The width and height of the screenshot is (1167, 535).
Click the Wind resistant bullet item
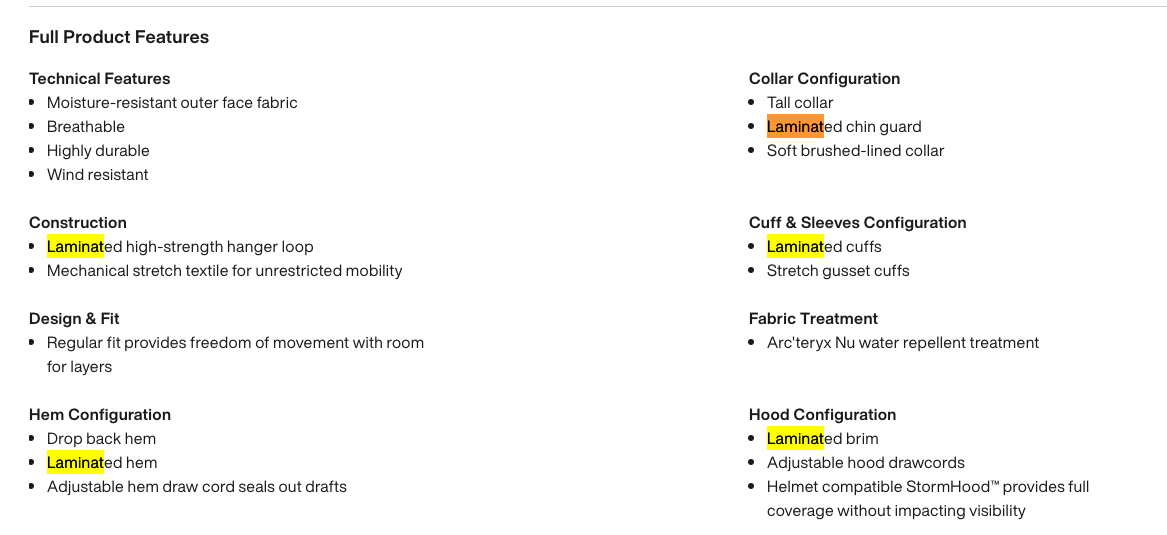click(97, 174)
